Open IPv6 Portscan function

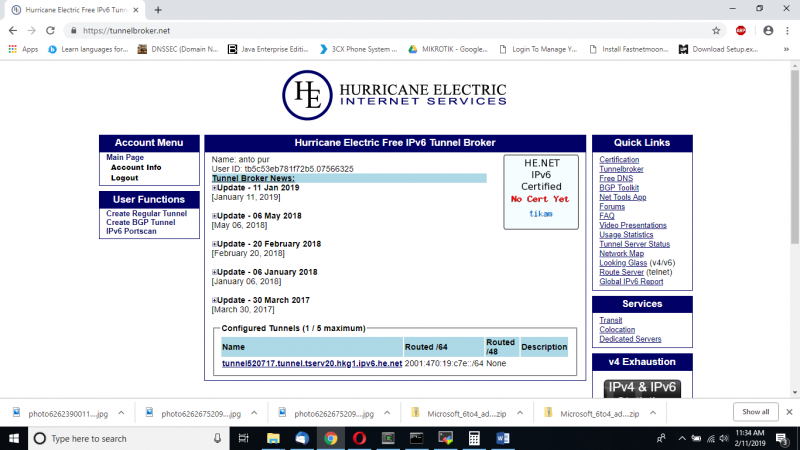[131, 231]
